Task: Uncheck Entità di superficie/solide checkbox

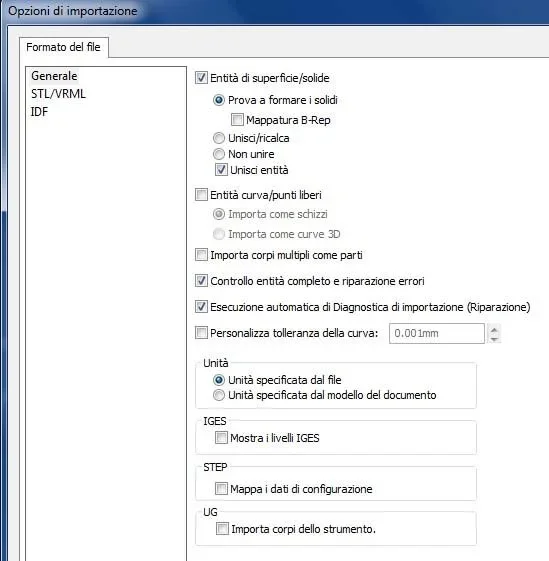Action: click(201, 78)
